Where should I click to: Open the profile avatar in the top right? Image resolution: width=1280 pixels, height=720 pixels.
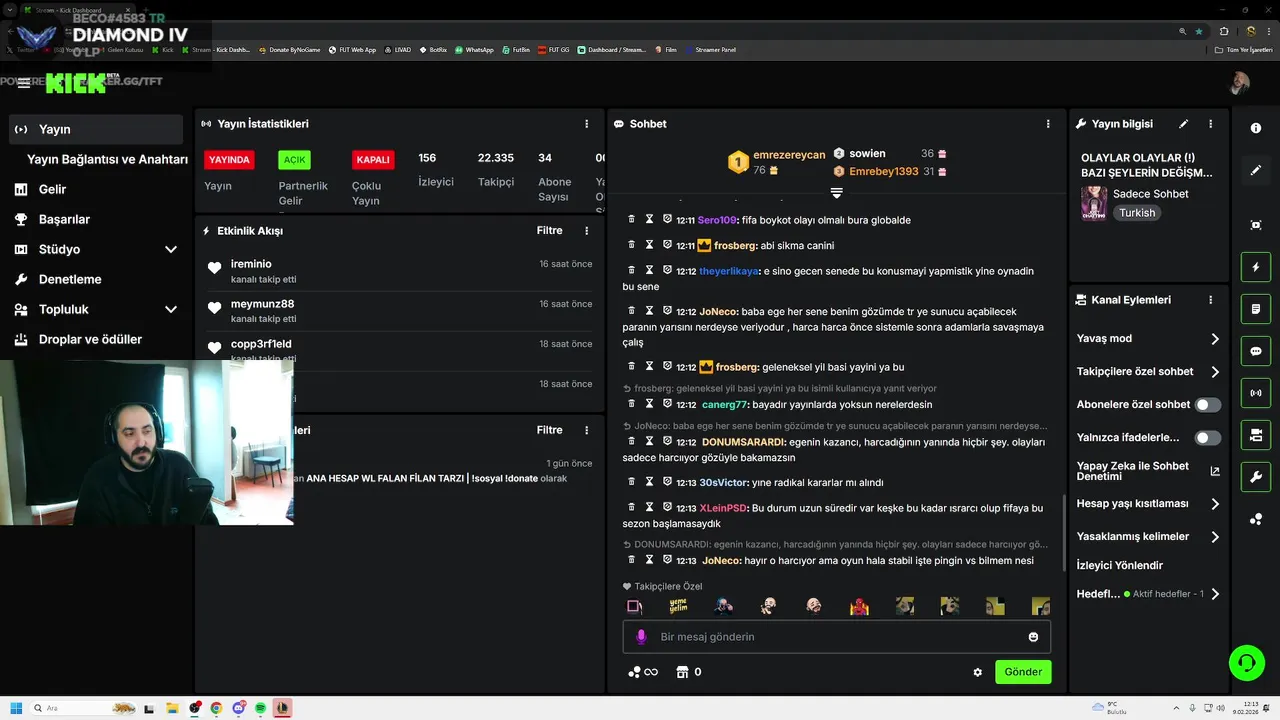point(1240,83)
